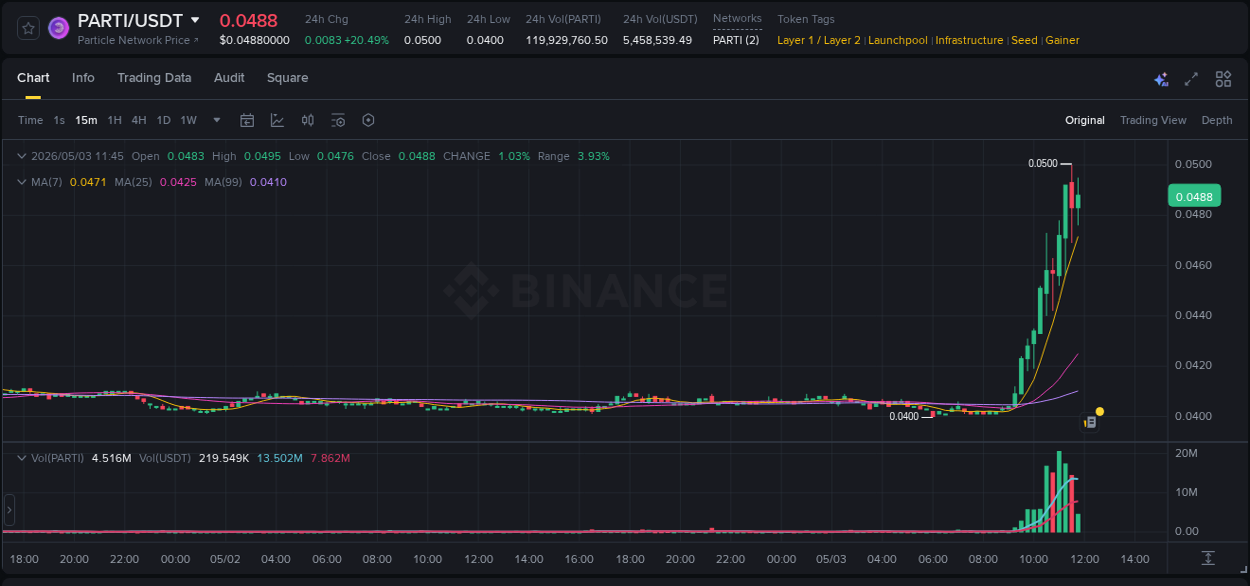The image size is (1250, 586).
Task: Open the Seed token tag
Action: point(1024,40)
